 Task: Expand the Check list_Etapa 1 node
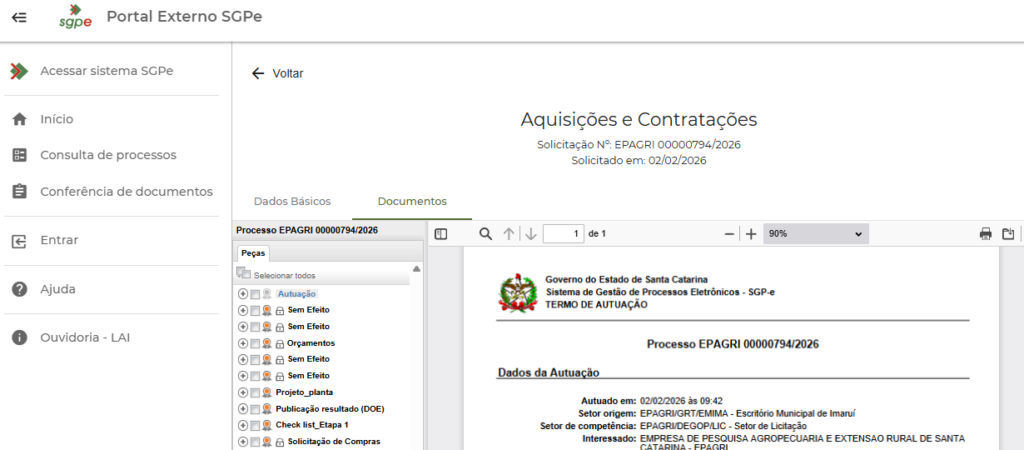[x=243, y=425]
